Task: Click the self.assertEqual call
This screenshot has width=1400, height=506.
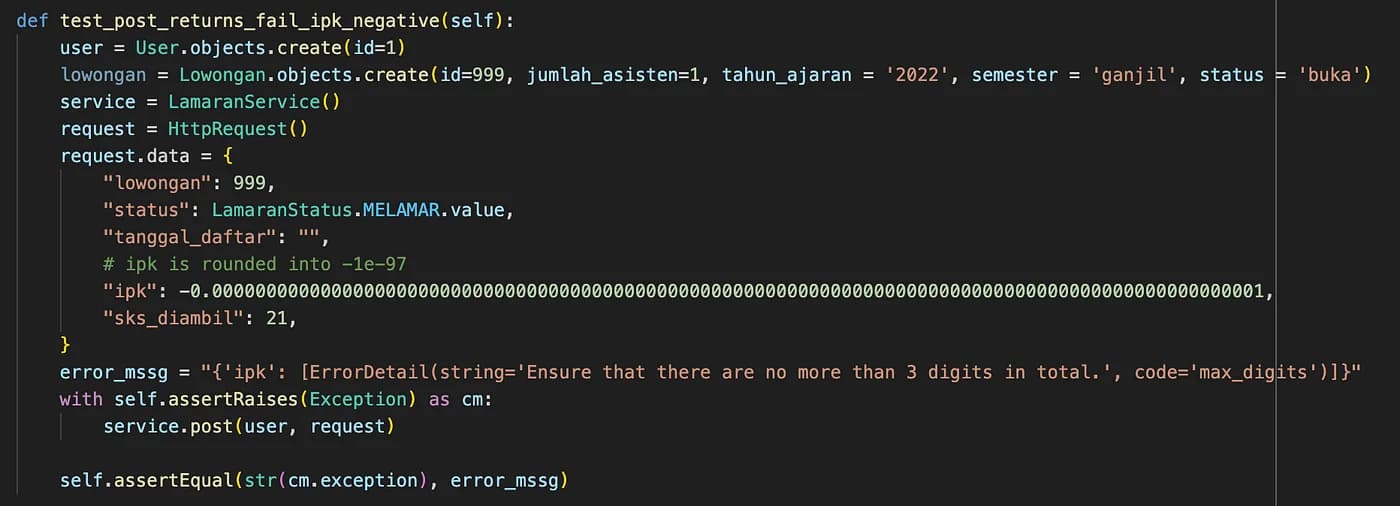Action: [x=314, y=480]
